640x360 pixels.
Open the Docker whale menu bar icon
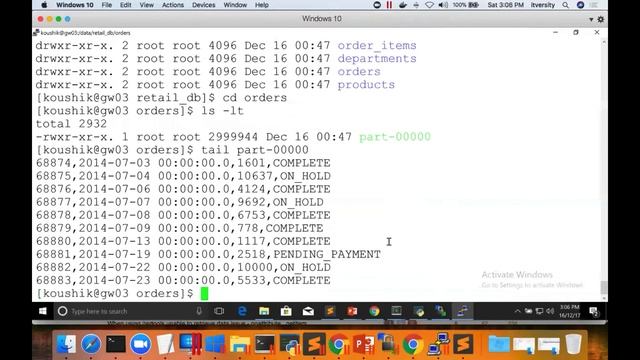coord(403,5)
